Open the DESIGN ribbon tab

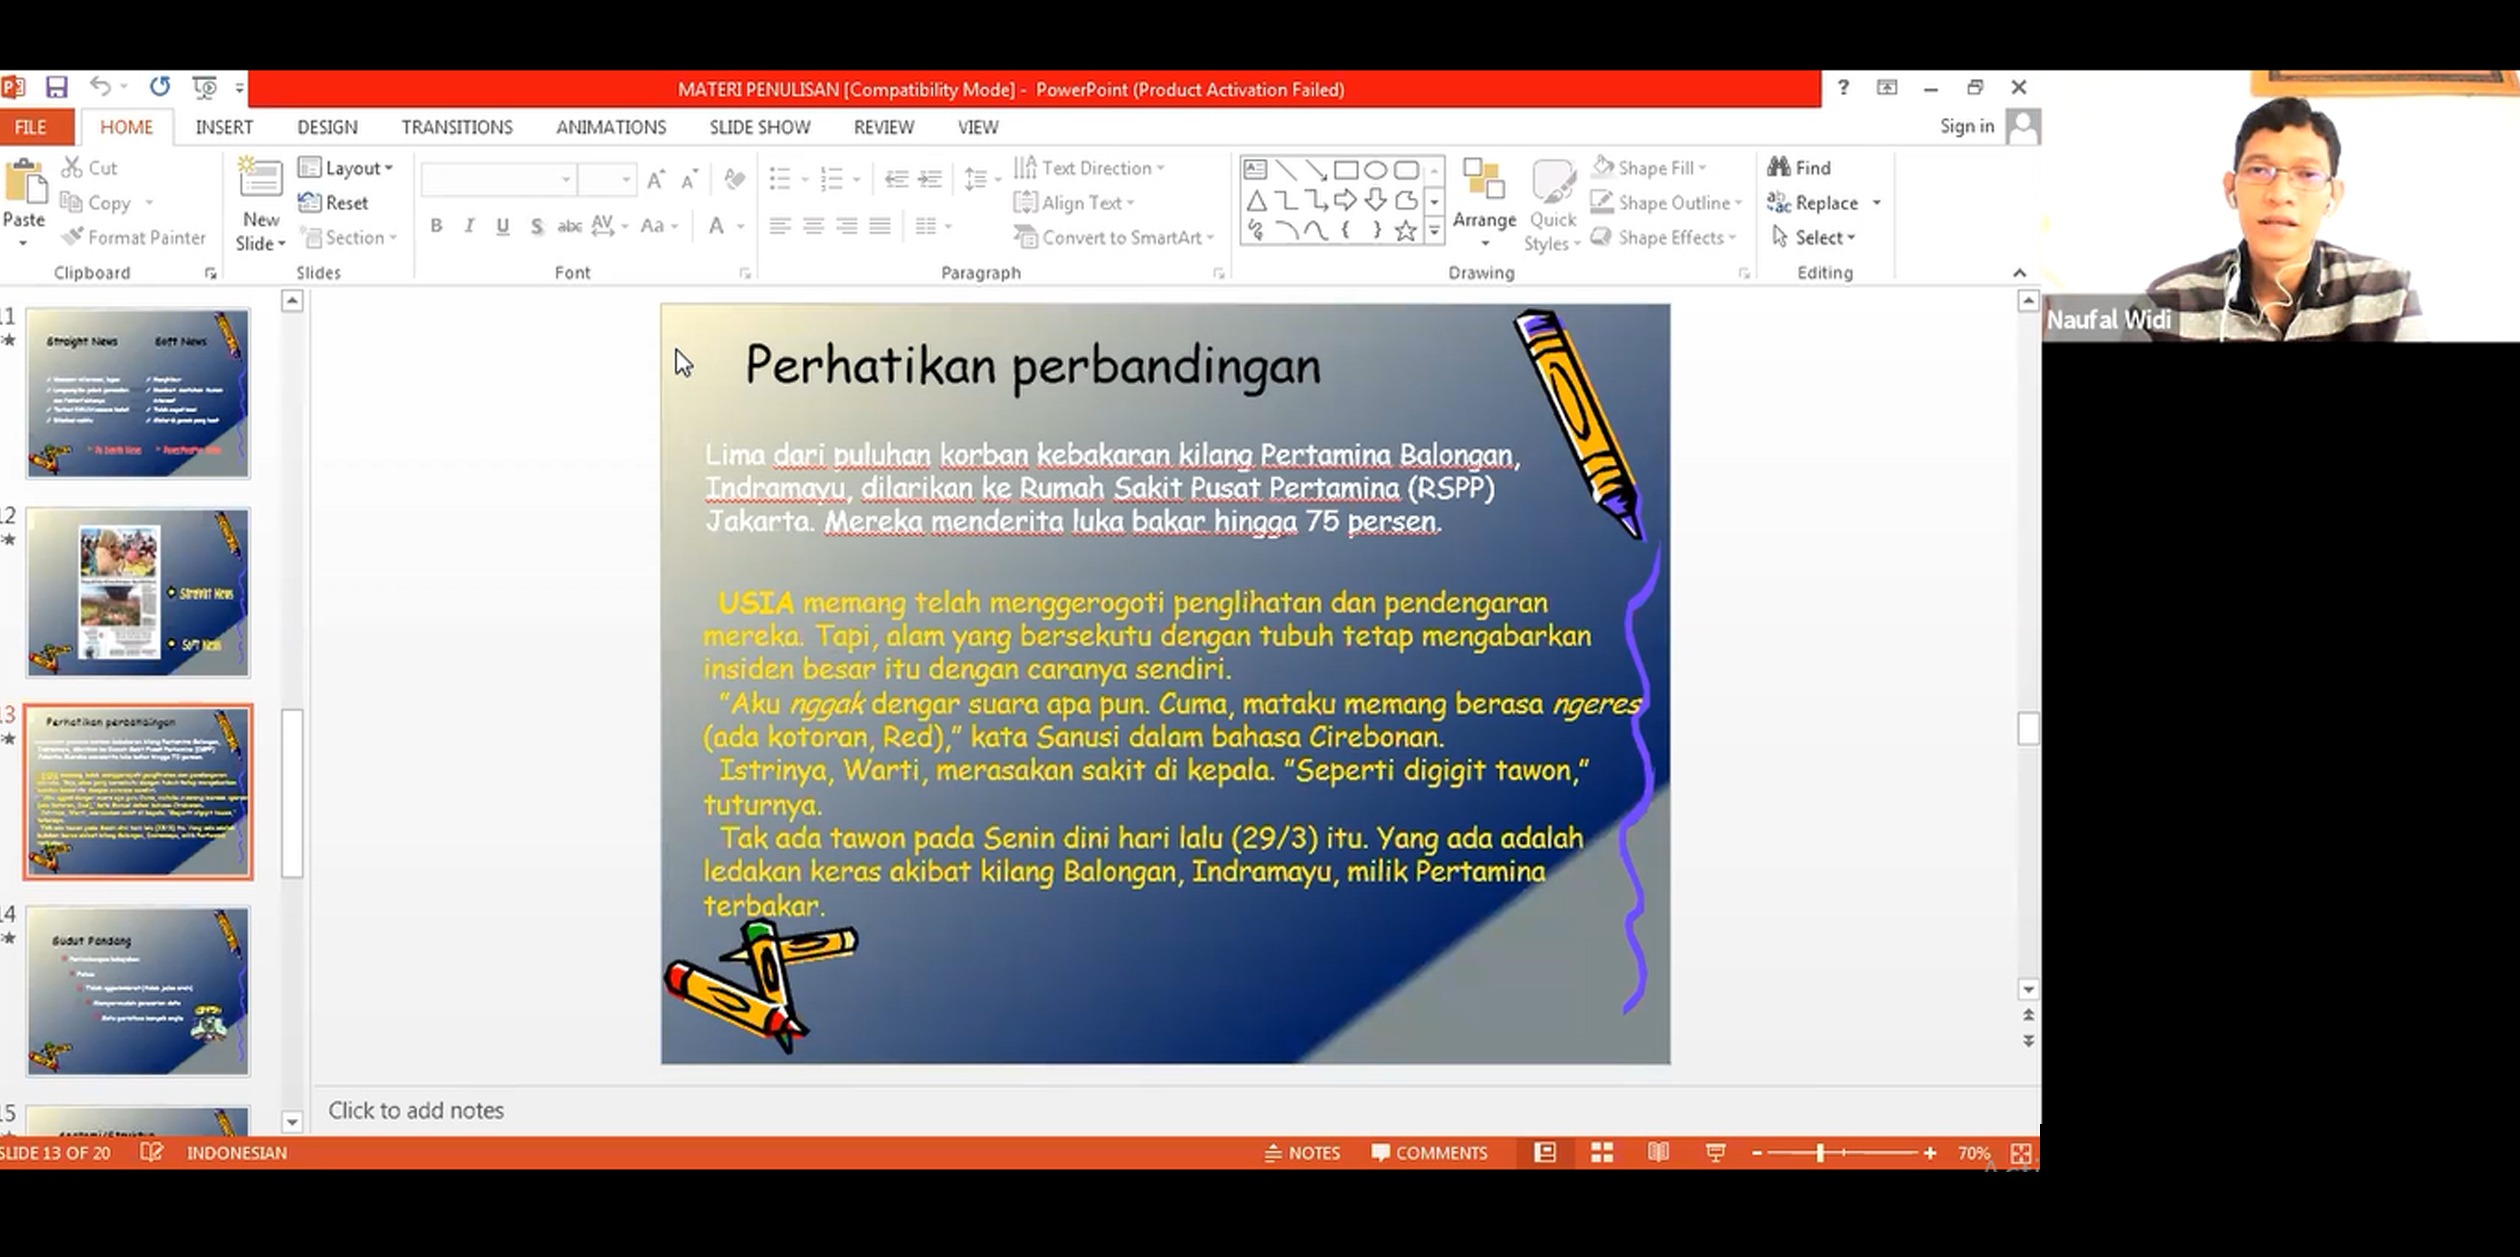[x=327, y=127]
